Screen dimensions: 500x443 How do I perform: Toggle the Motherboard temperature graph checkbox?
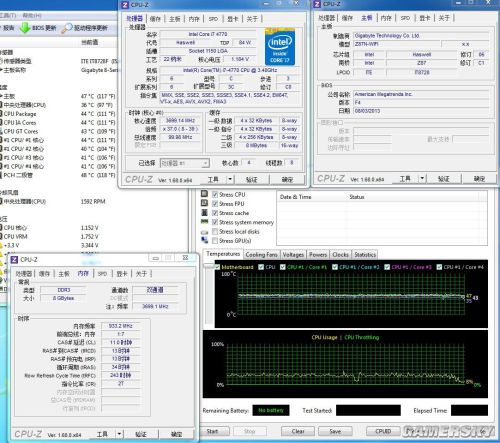[218, 267]
